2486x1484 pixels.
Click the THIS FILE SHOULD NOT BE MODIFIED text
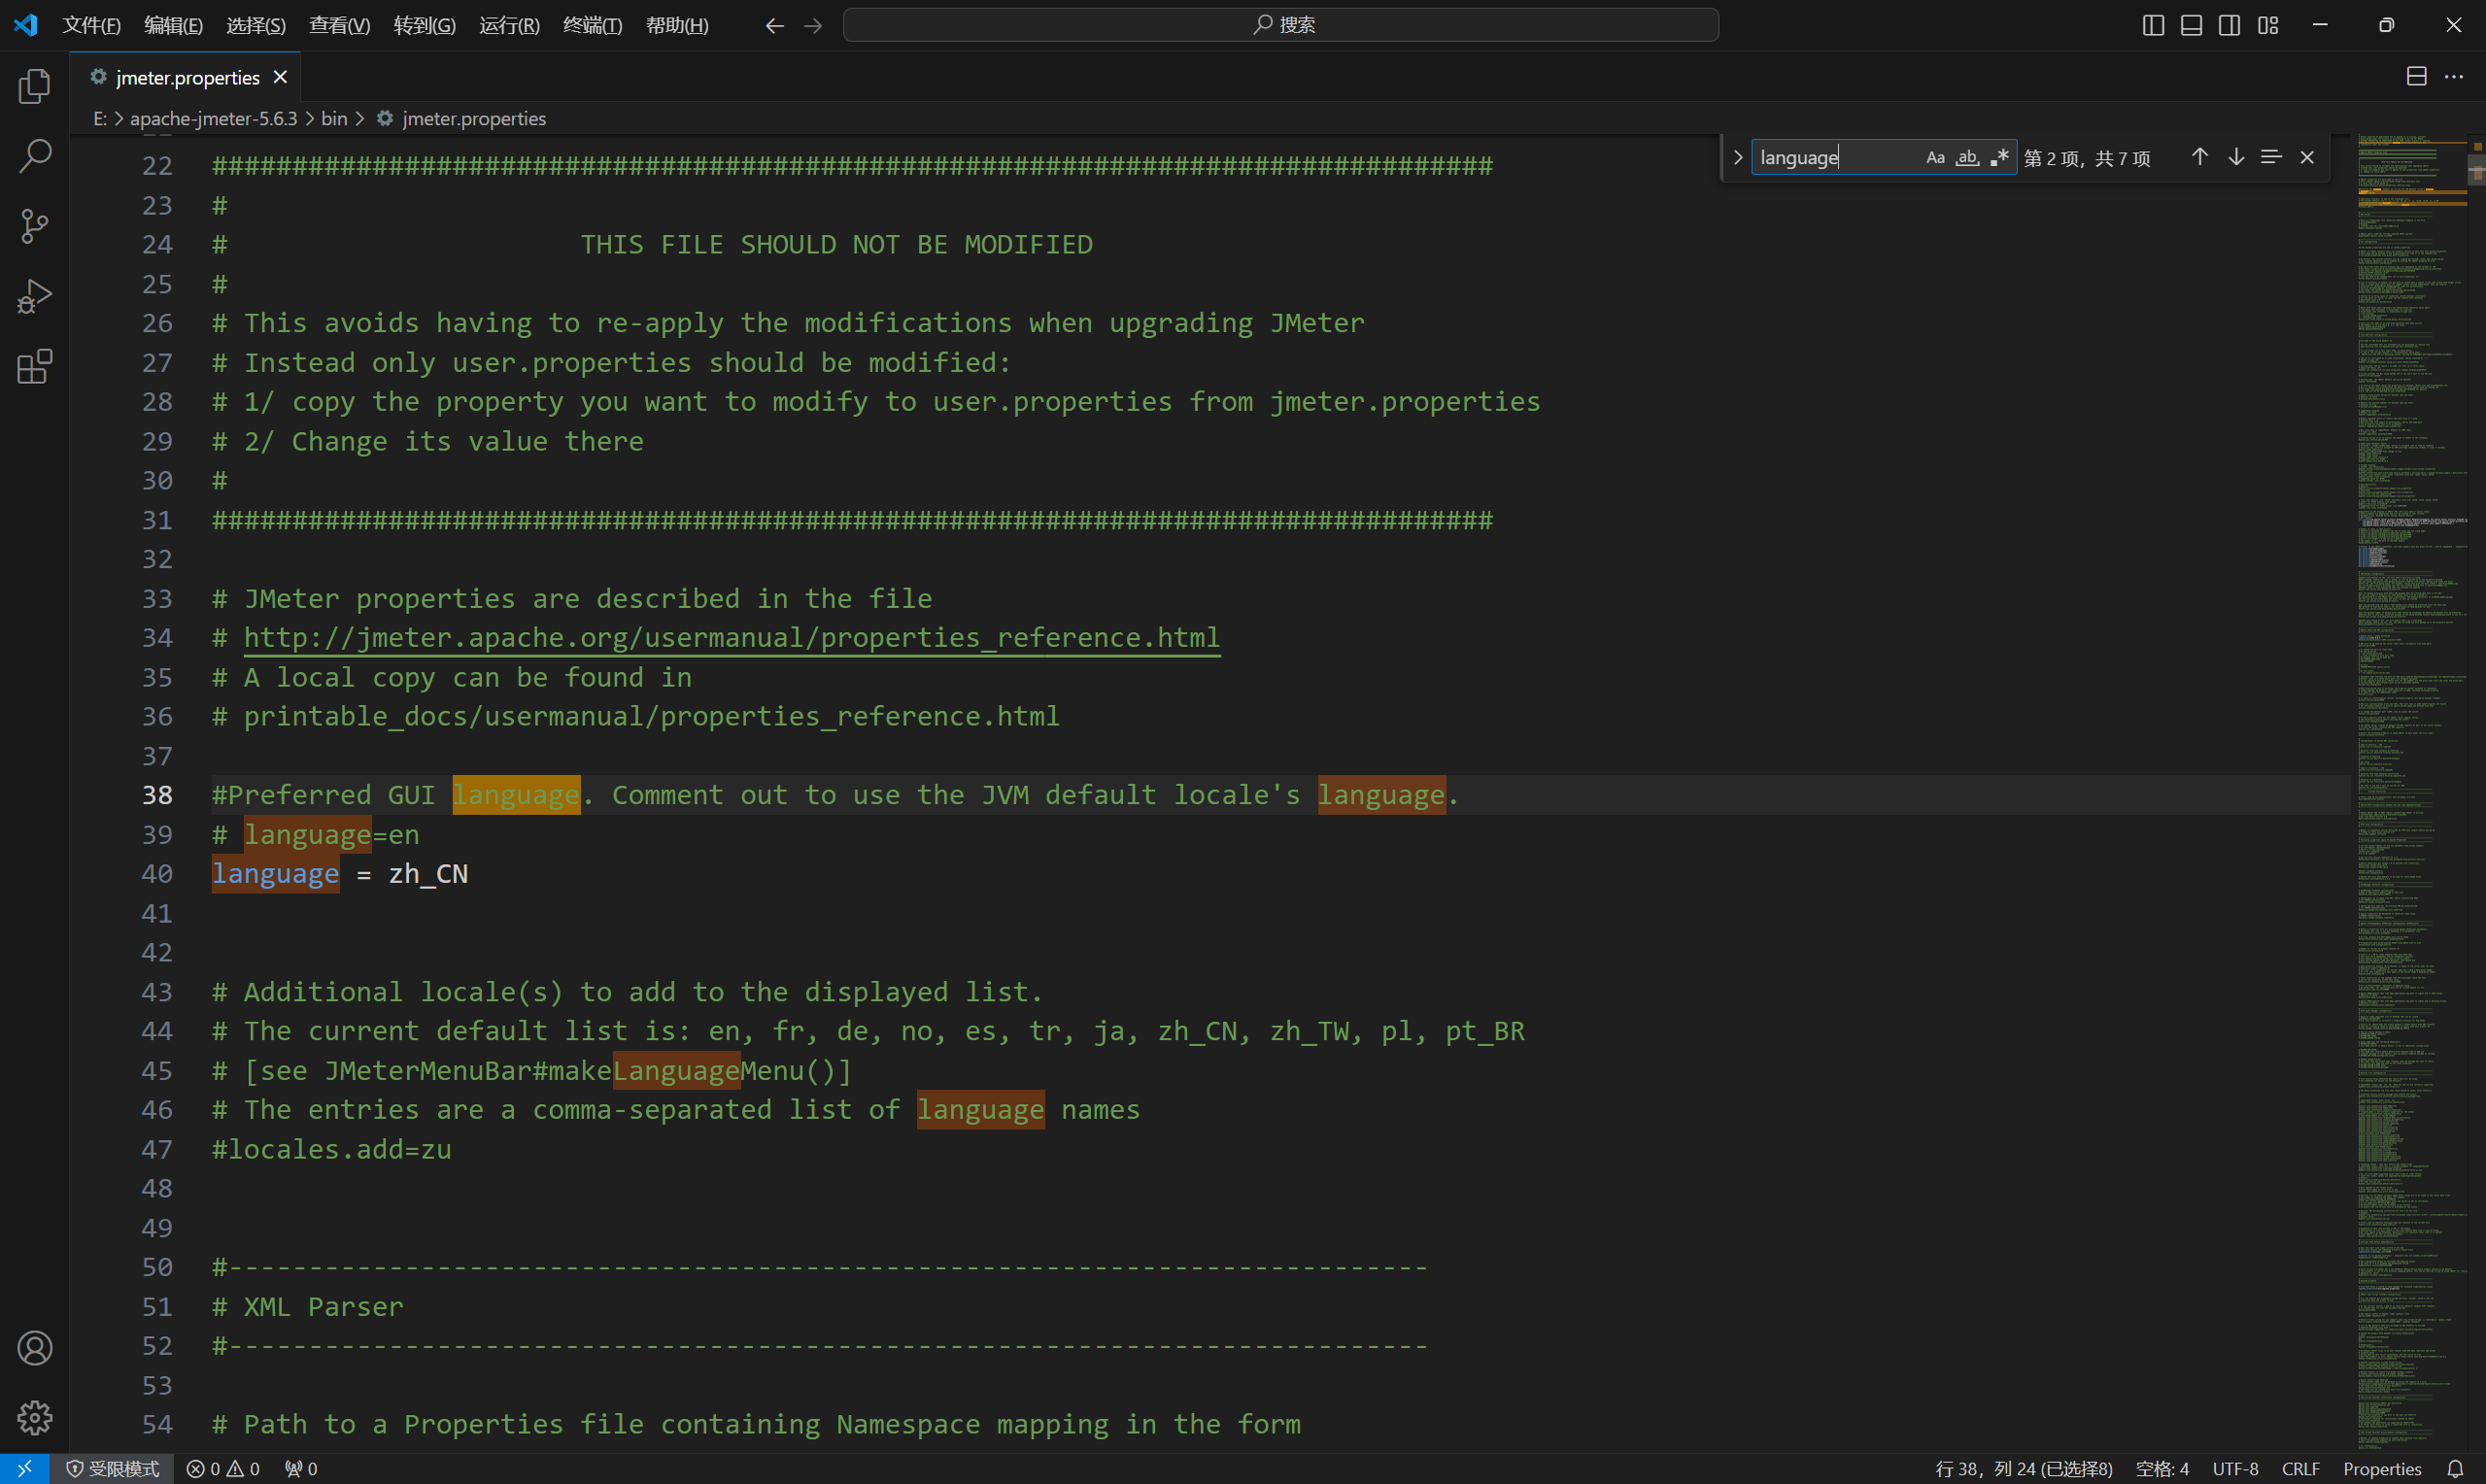(837, 244)
